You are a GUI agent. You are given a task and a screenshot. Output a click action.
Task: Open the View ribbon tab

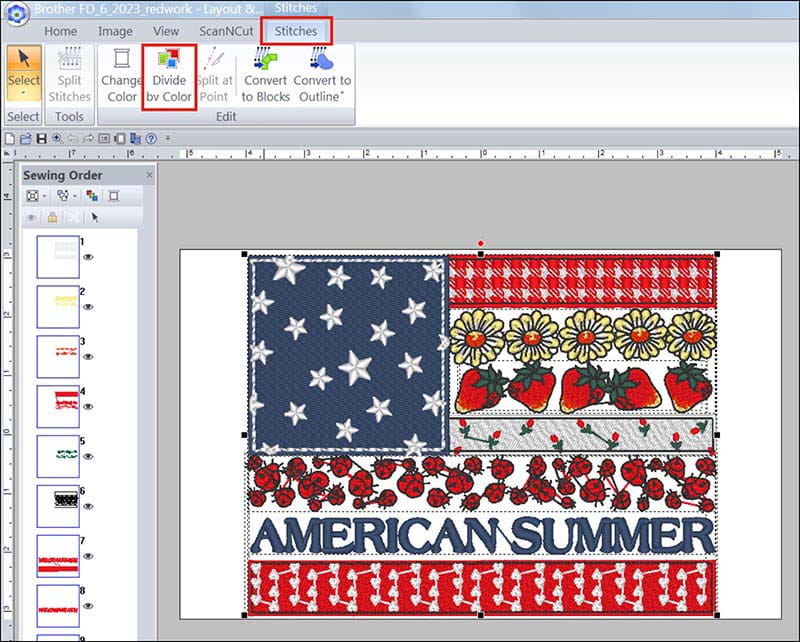(166, 31)
